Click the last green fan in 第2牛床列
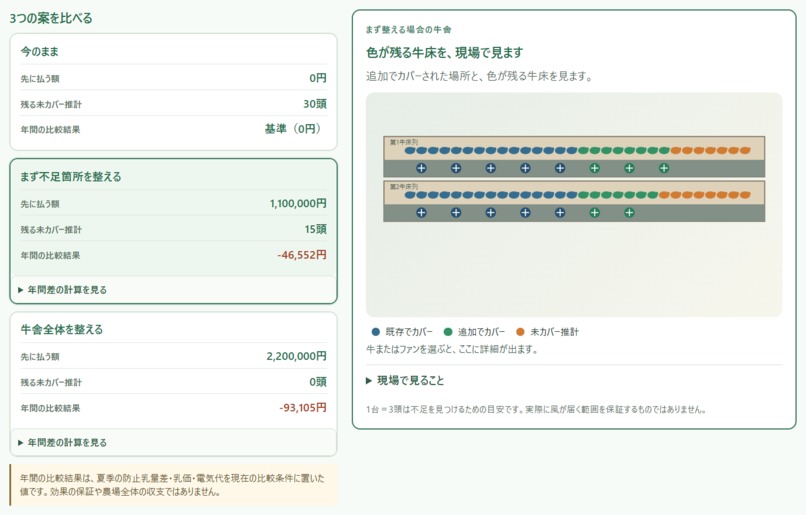This screenshot has width=806, height=515. point(629,212)
